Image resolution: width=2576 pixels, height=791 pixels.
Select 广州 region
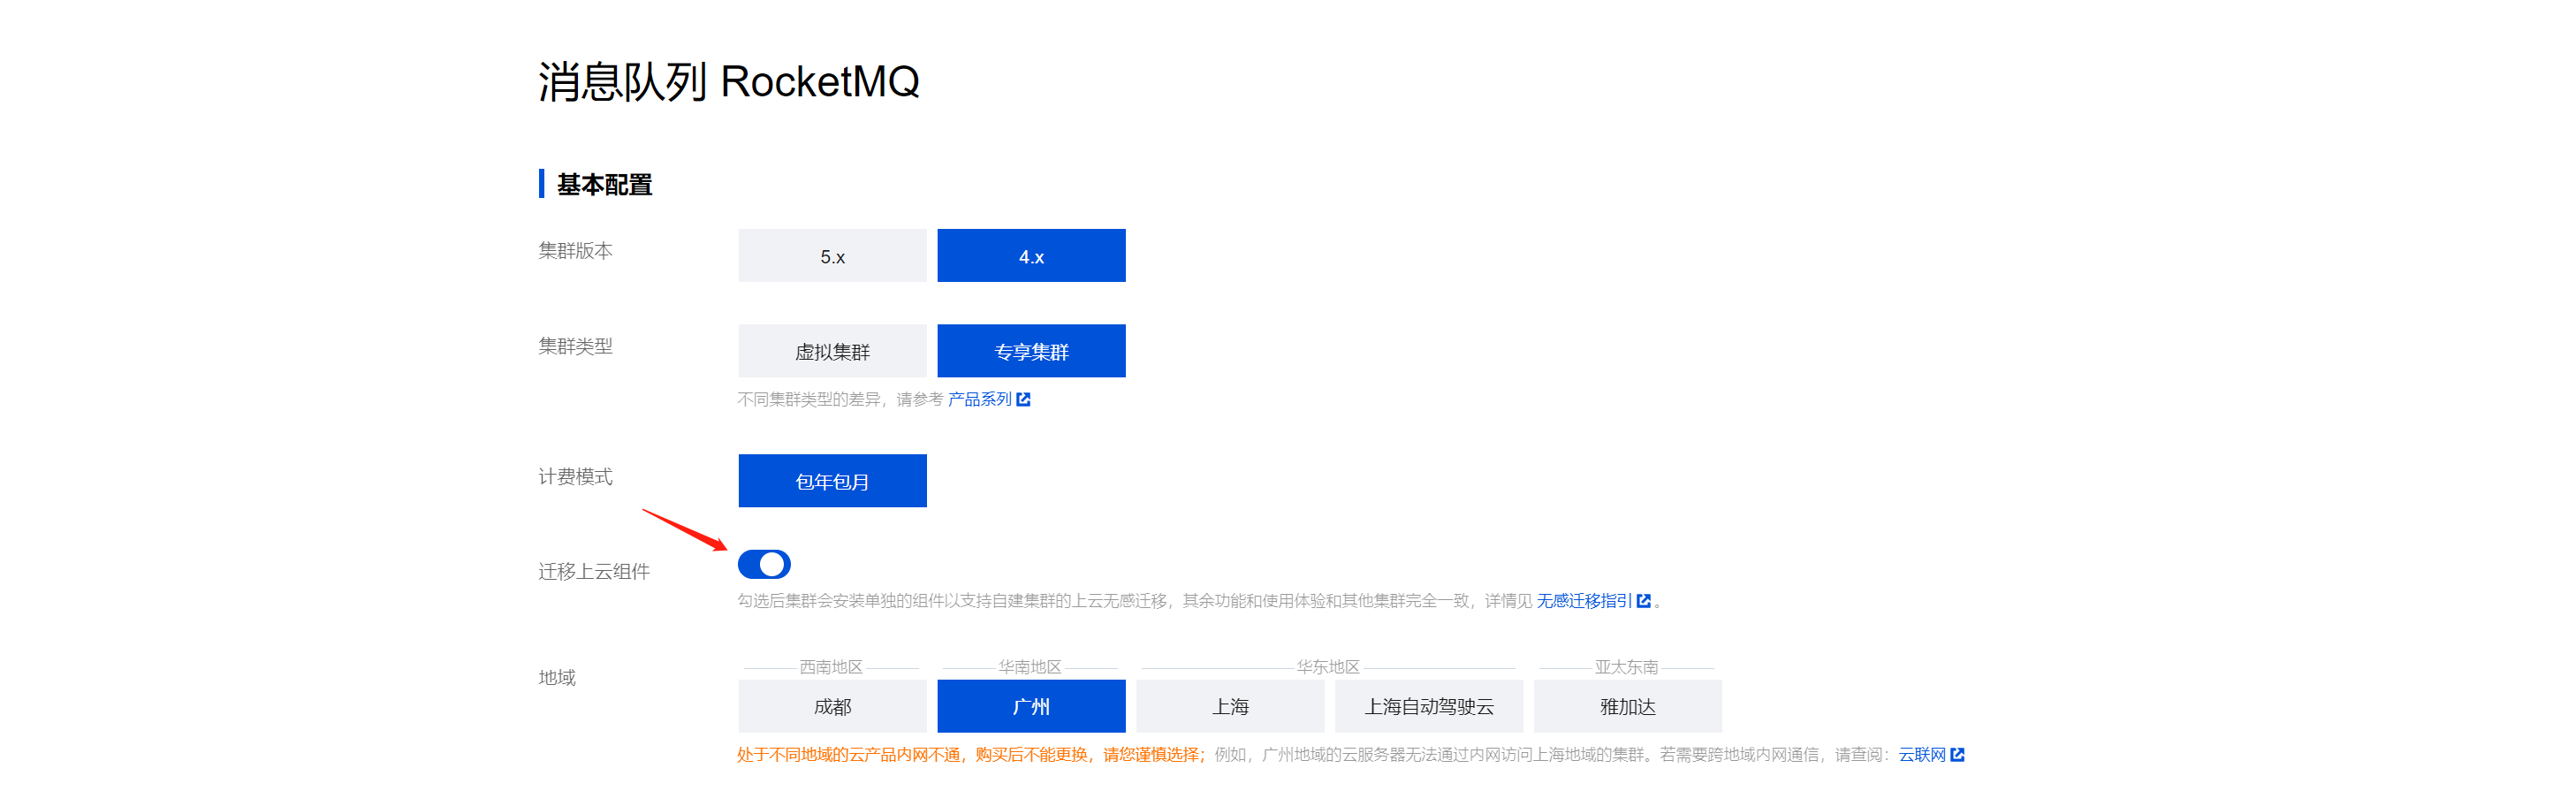point(1031,706)
